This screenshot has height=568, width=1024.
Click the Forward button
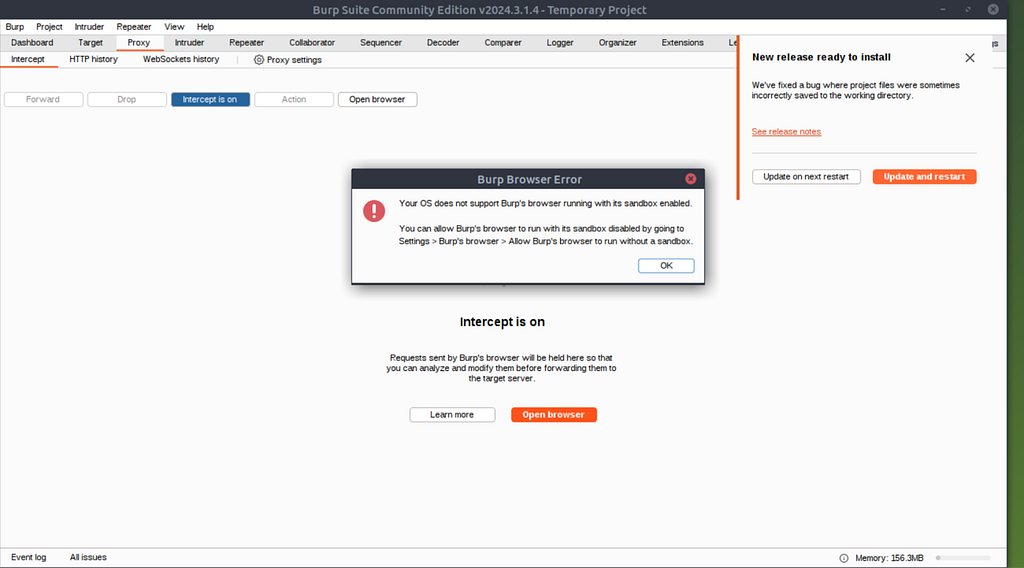coord(43,99)
